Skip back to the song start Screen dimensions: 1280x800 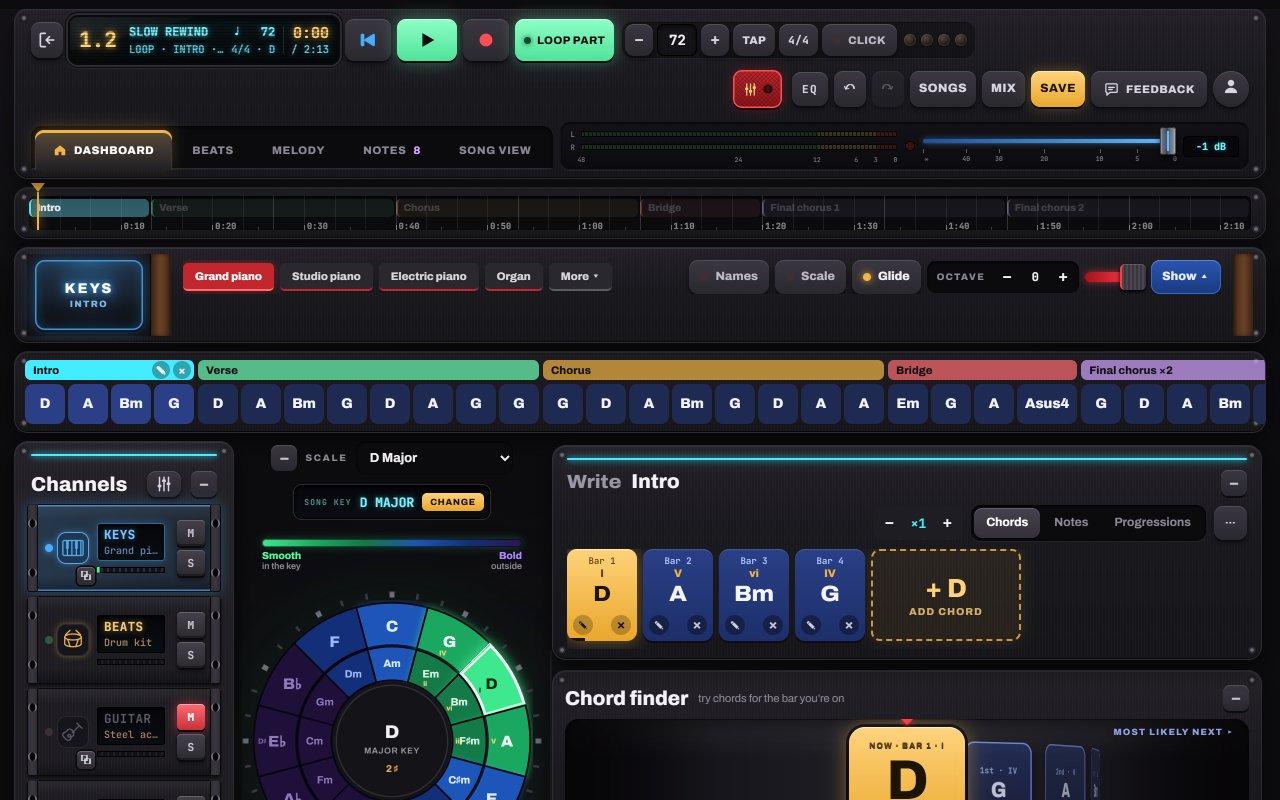coord(368,40)
